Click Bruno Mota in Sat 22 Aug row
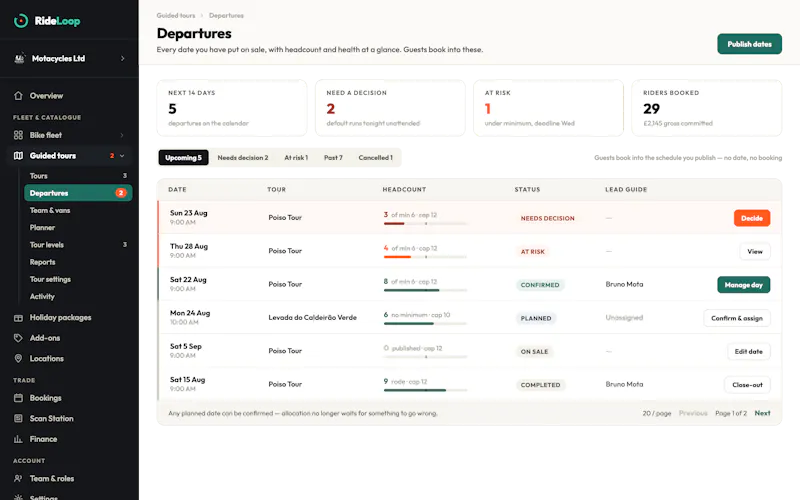The width and height of the screenshot is (800, 500). pyautogui.click(x=624, y=284)
